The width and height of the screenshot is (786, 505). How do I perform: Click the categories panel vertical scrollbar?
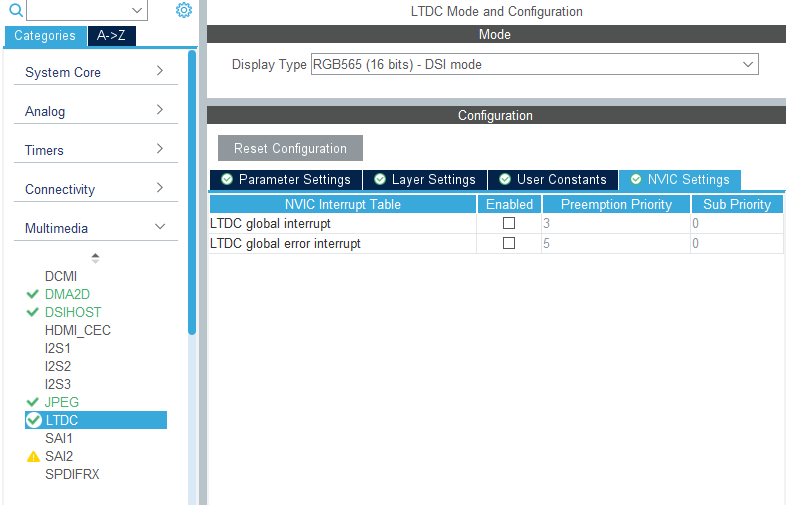[x=192, y=190]
